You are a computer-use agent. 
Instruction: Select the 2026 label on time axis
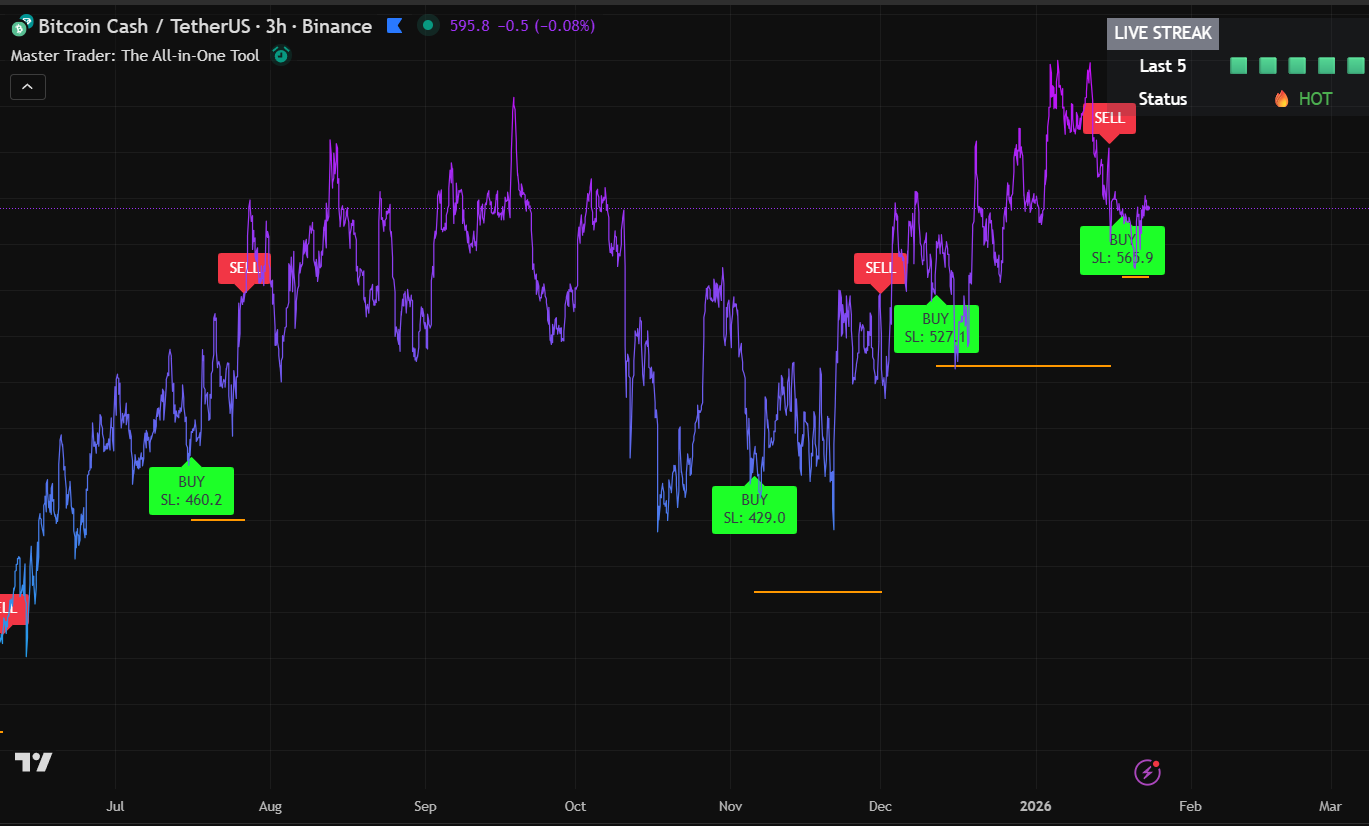1035,806
